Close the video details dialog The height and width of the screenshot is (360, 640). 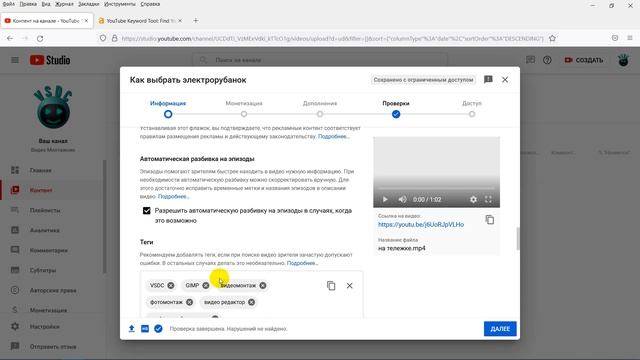pos(505,80)
